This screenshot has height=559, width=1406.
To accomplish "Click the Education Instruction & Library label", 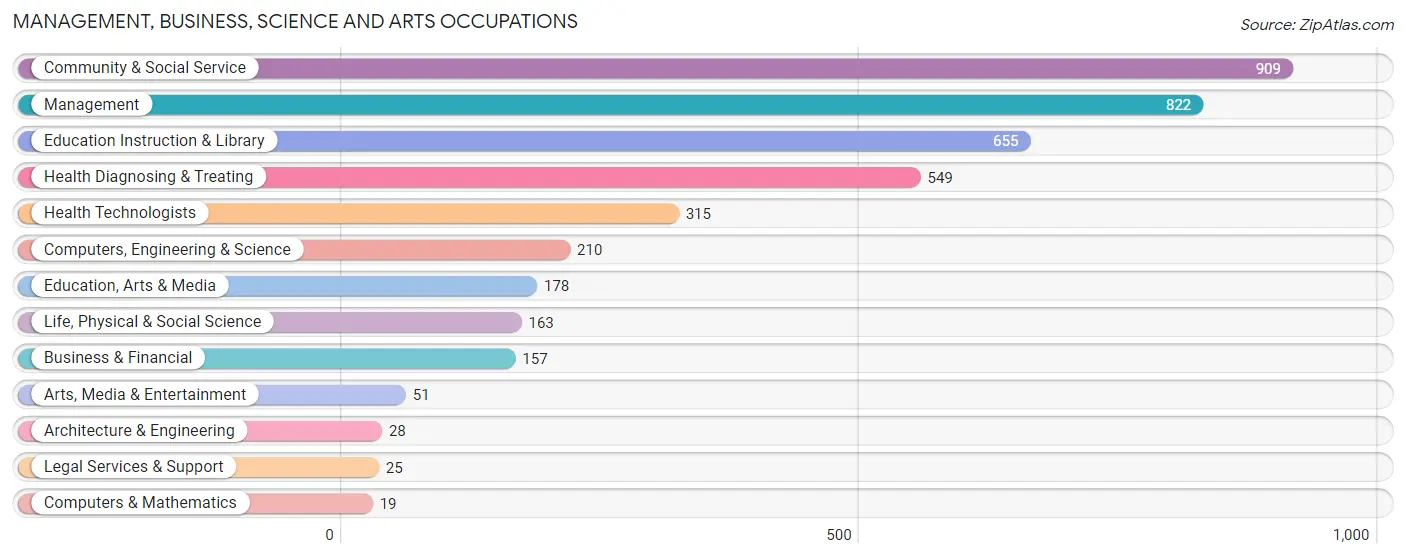I will [154, 141].
